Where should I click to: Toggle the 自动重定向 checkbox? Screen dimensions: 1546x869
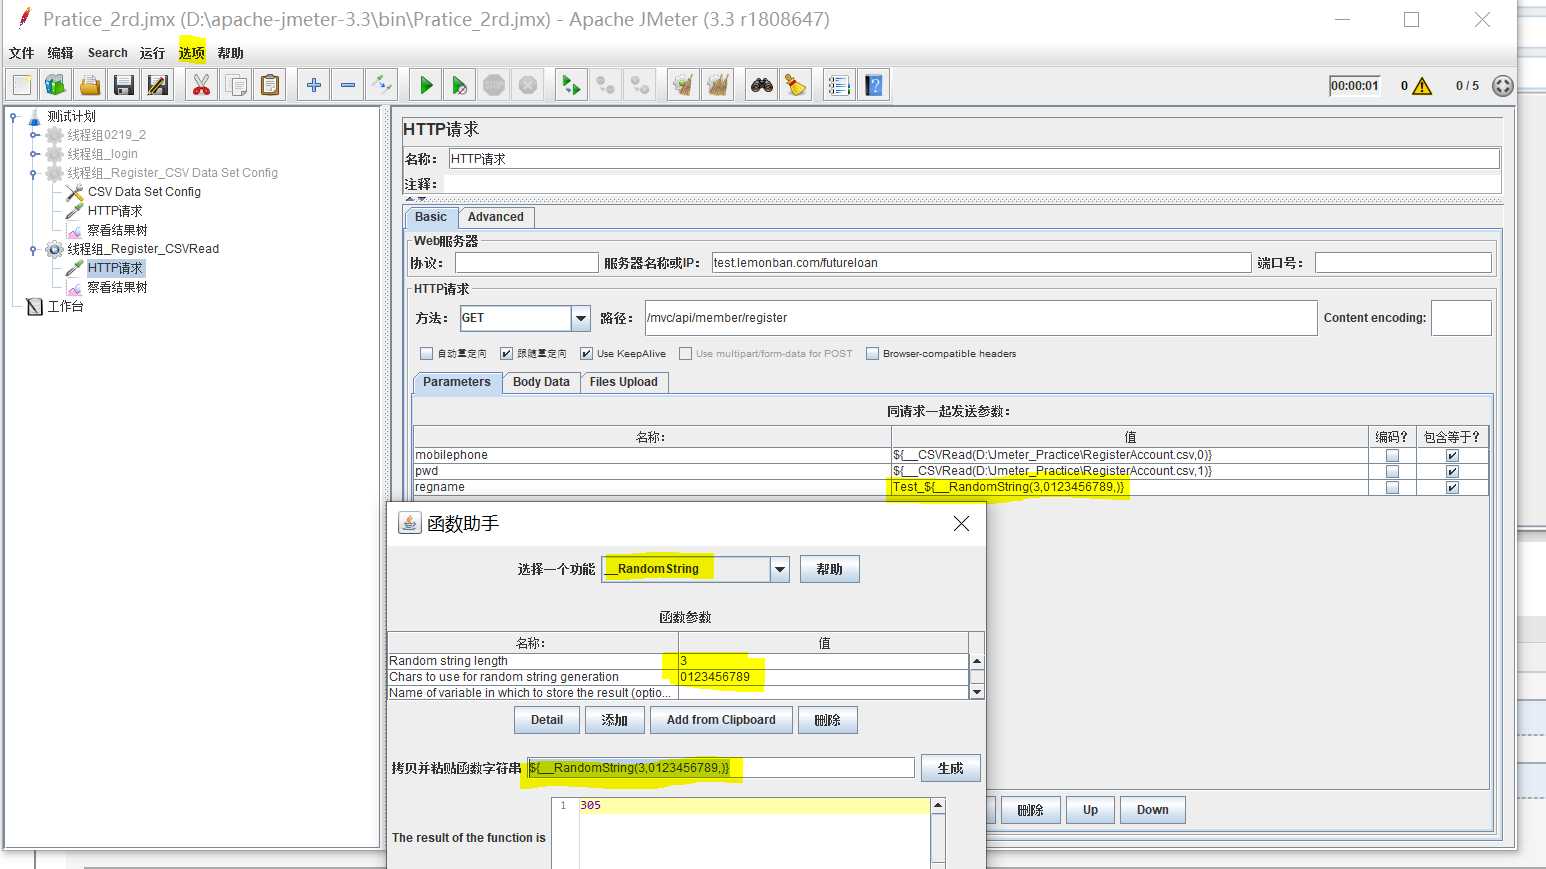click(x=427, y=354)
